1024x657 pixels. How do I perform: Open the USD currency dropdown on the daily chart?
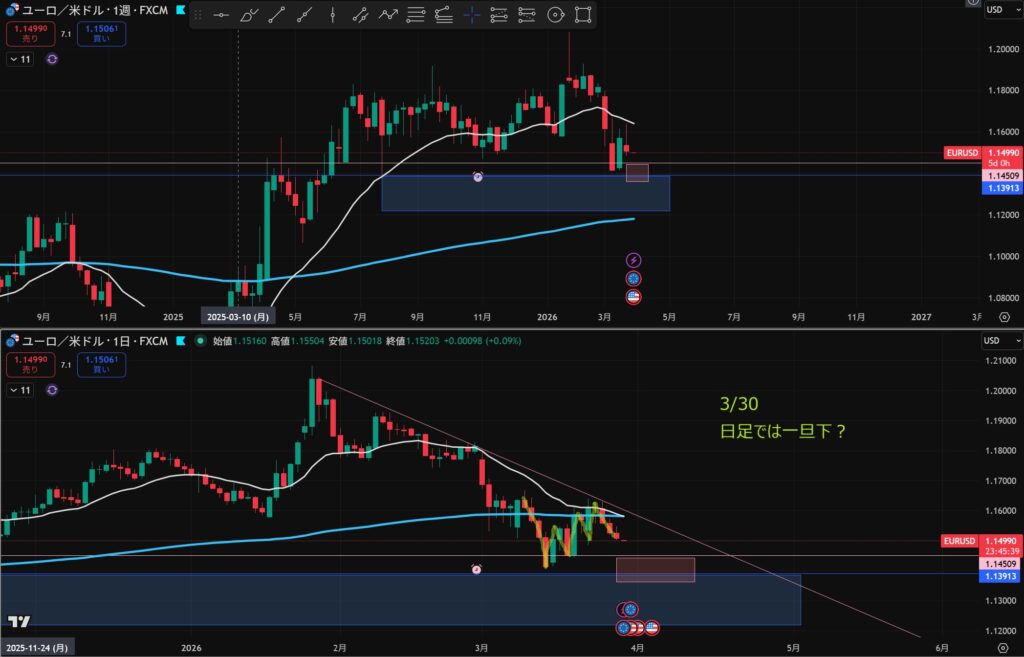[x=996, y=341]
